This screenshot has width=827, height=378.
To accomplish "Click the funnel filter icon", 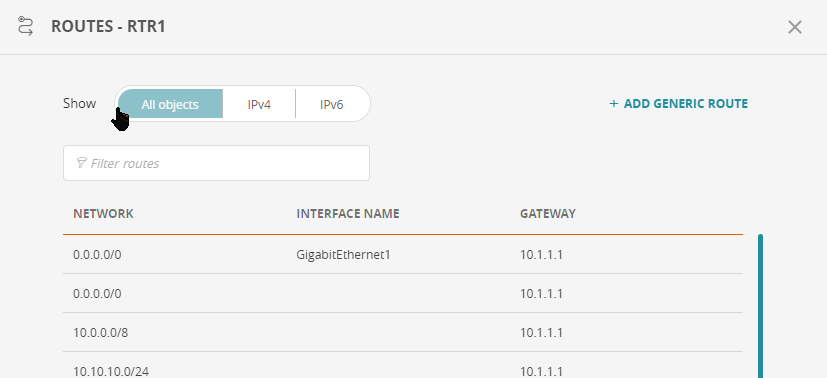I will 81,163.
